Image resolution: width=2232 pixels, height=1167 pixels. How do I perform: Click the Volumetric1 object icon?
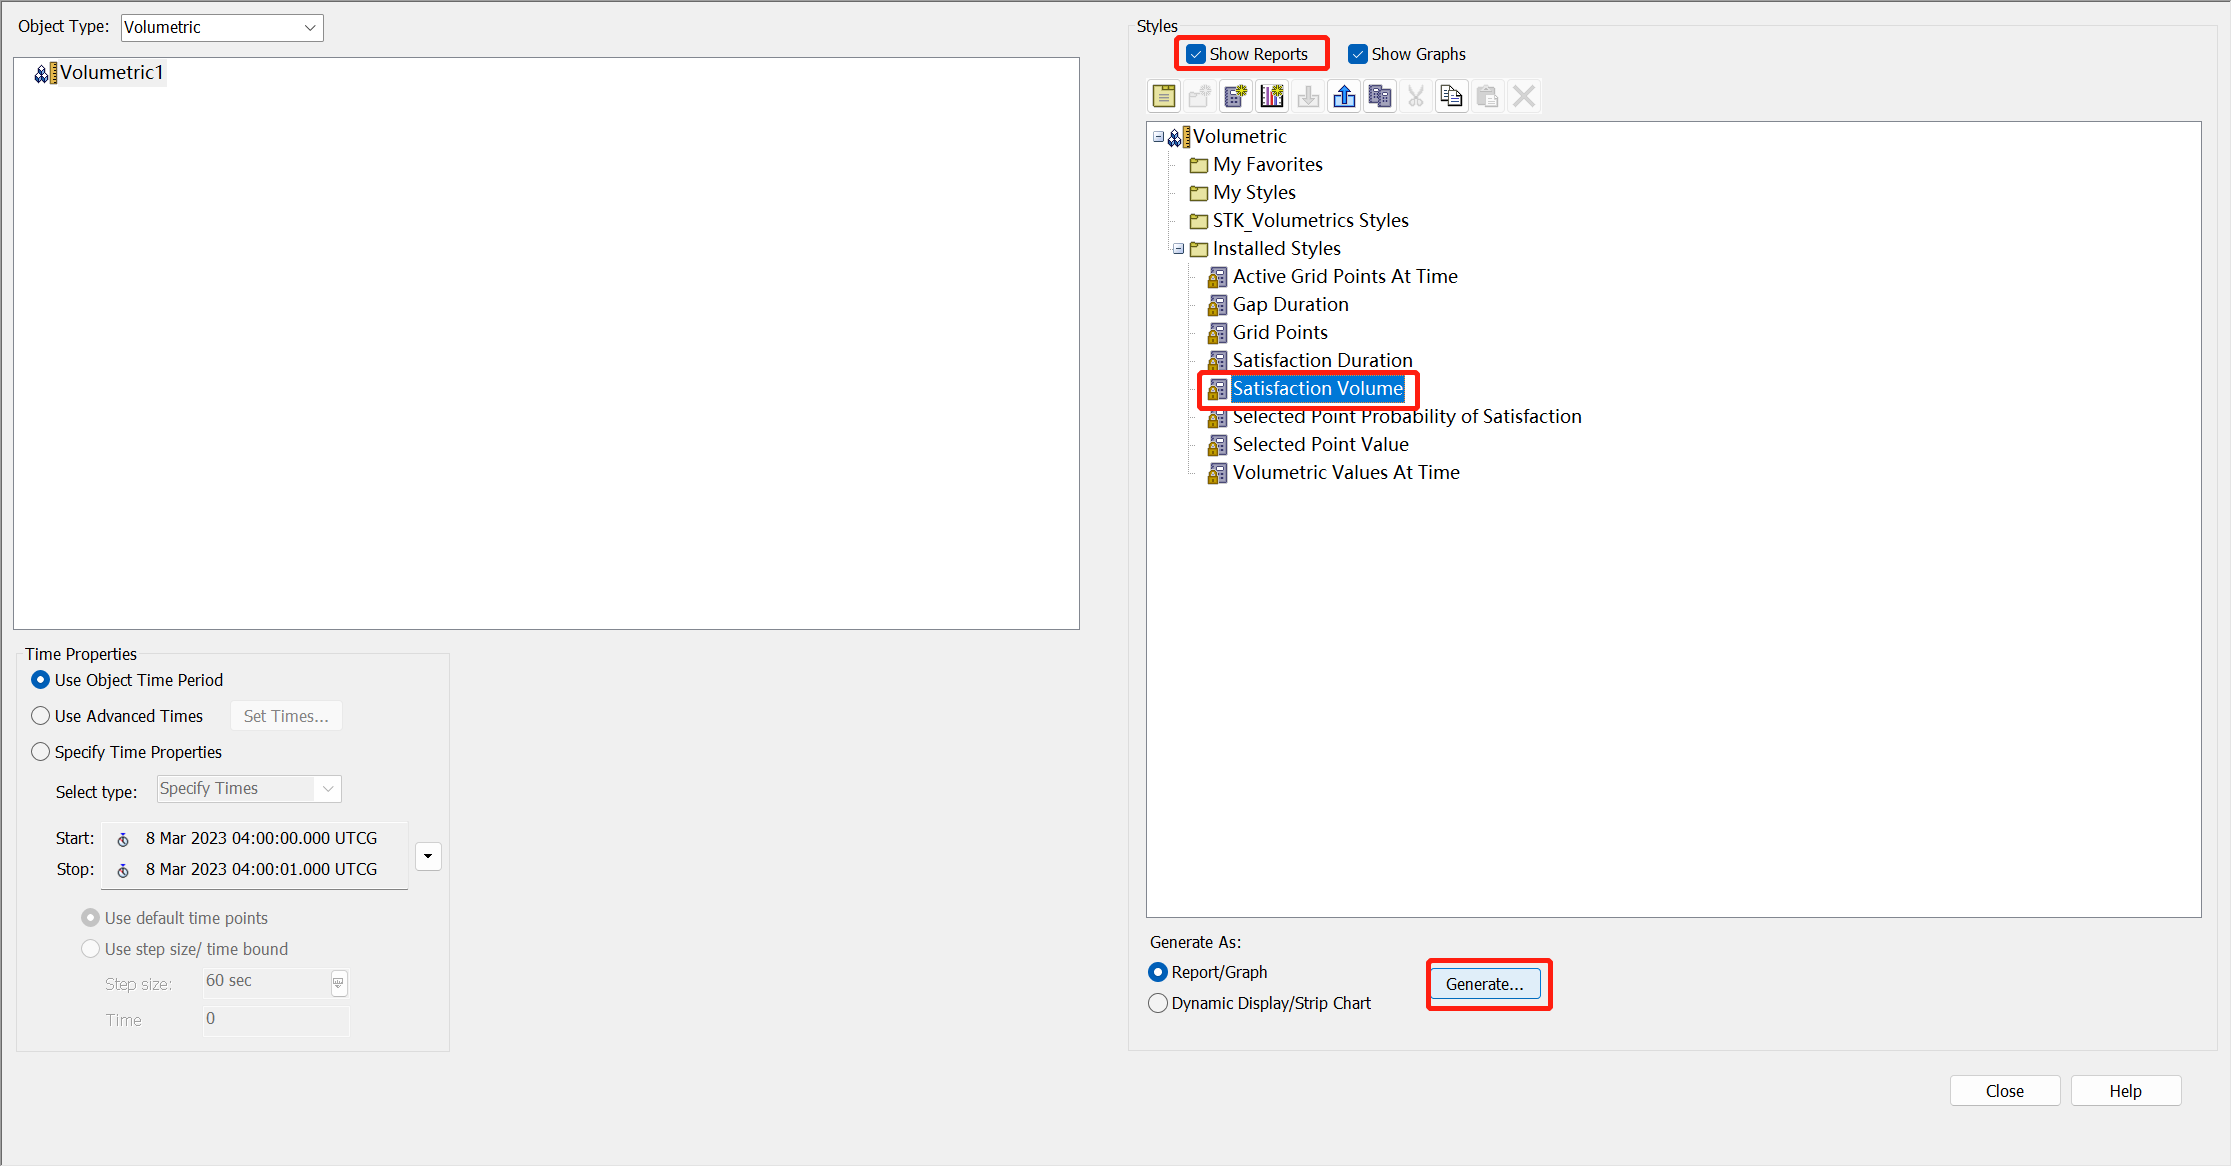click(45, 73)
